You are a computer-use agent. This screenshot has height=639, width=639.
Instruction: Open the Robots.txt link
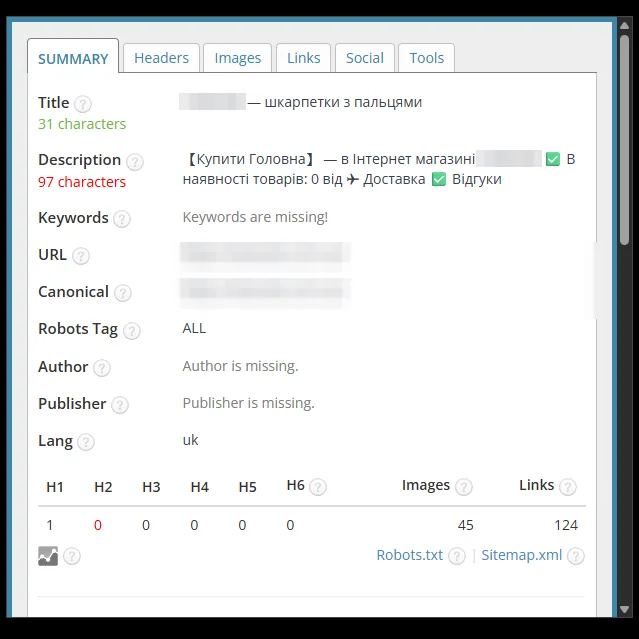409,555
